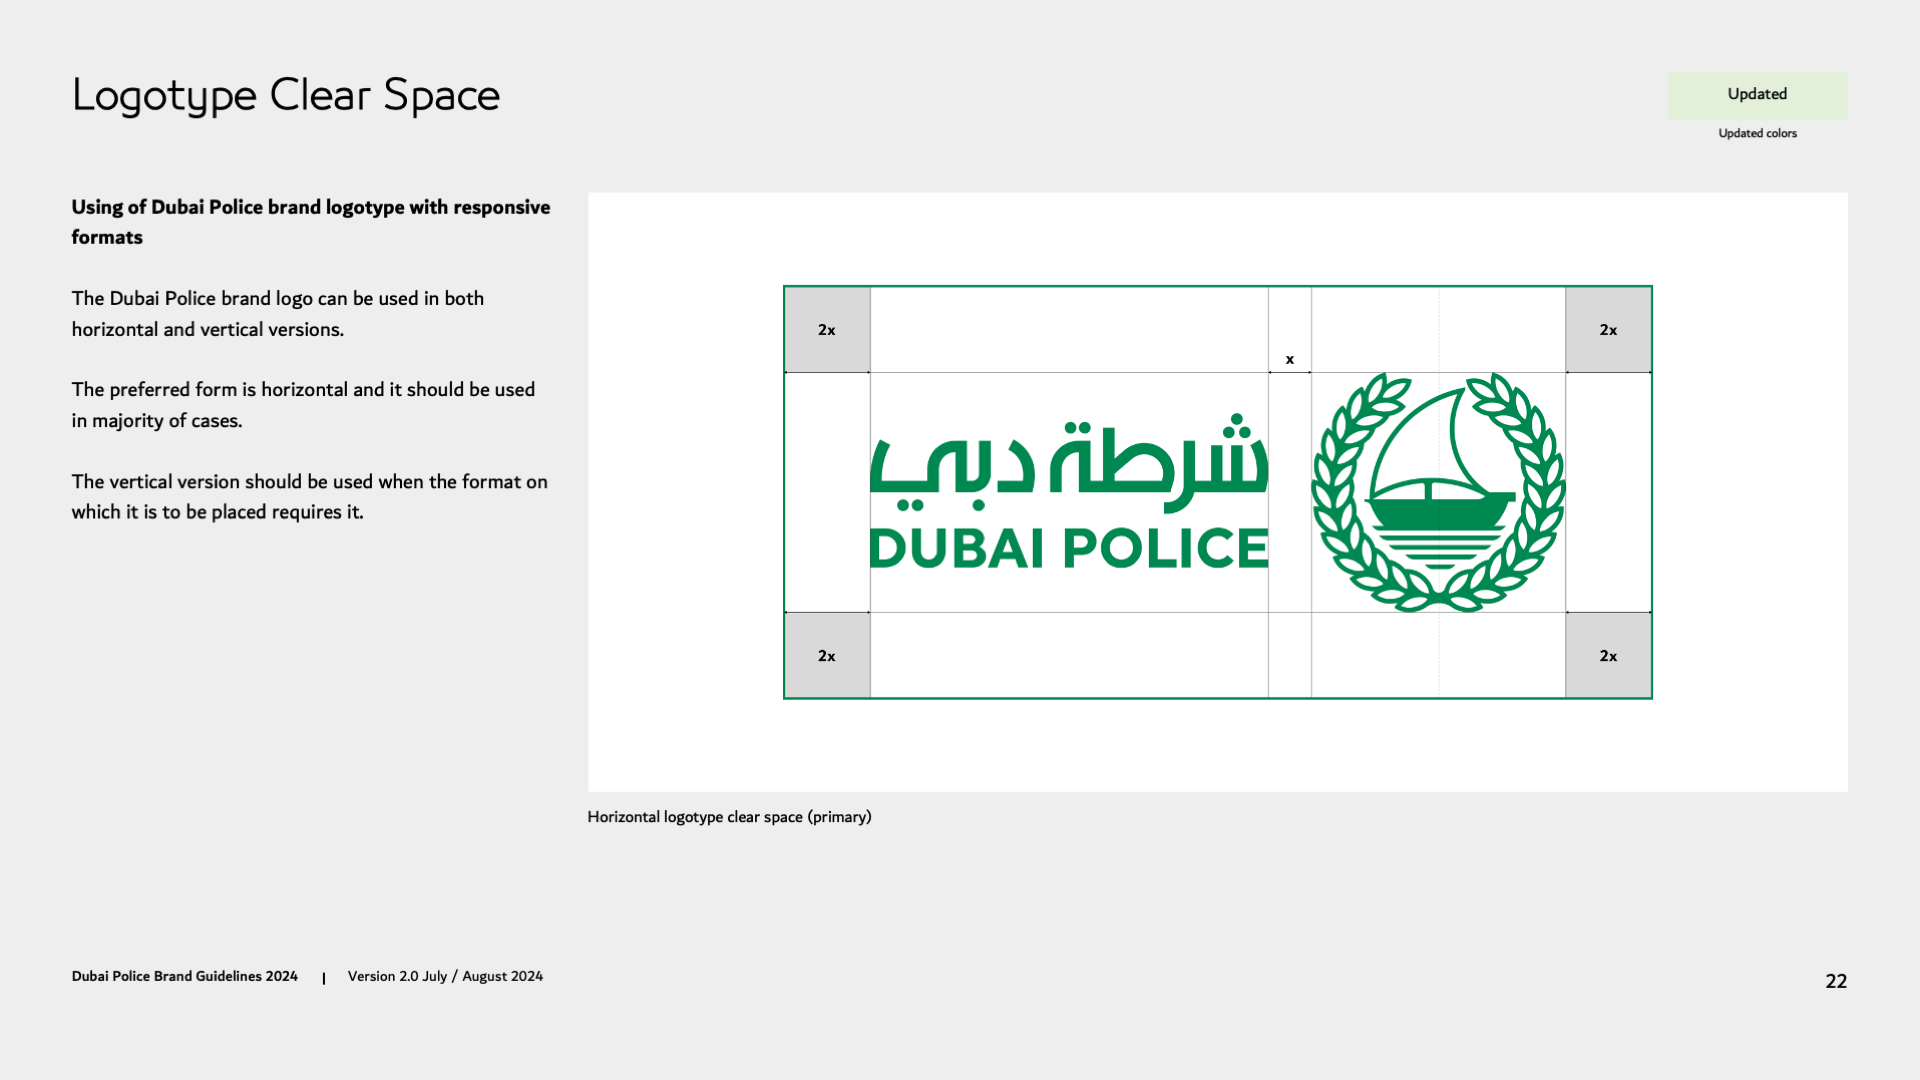Click the Dubai Police Brand Guidelines 2024 footer
Image resolution: width=1920 pixels, height=1080 pixels.
(184, 976)
